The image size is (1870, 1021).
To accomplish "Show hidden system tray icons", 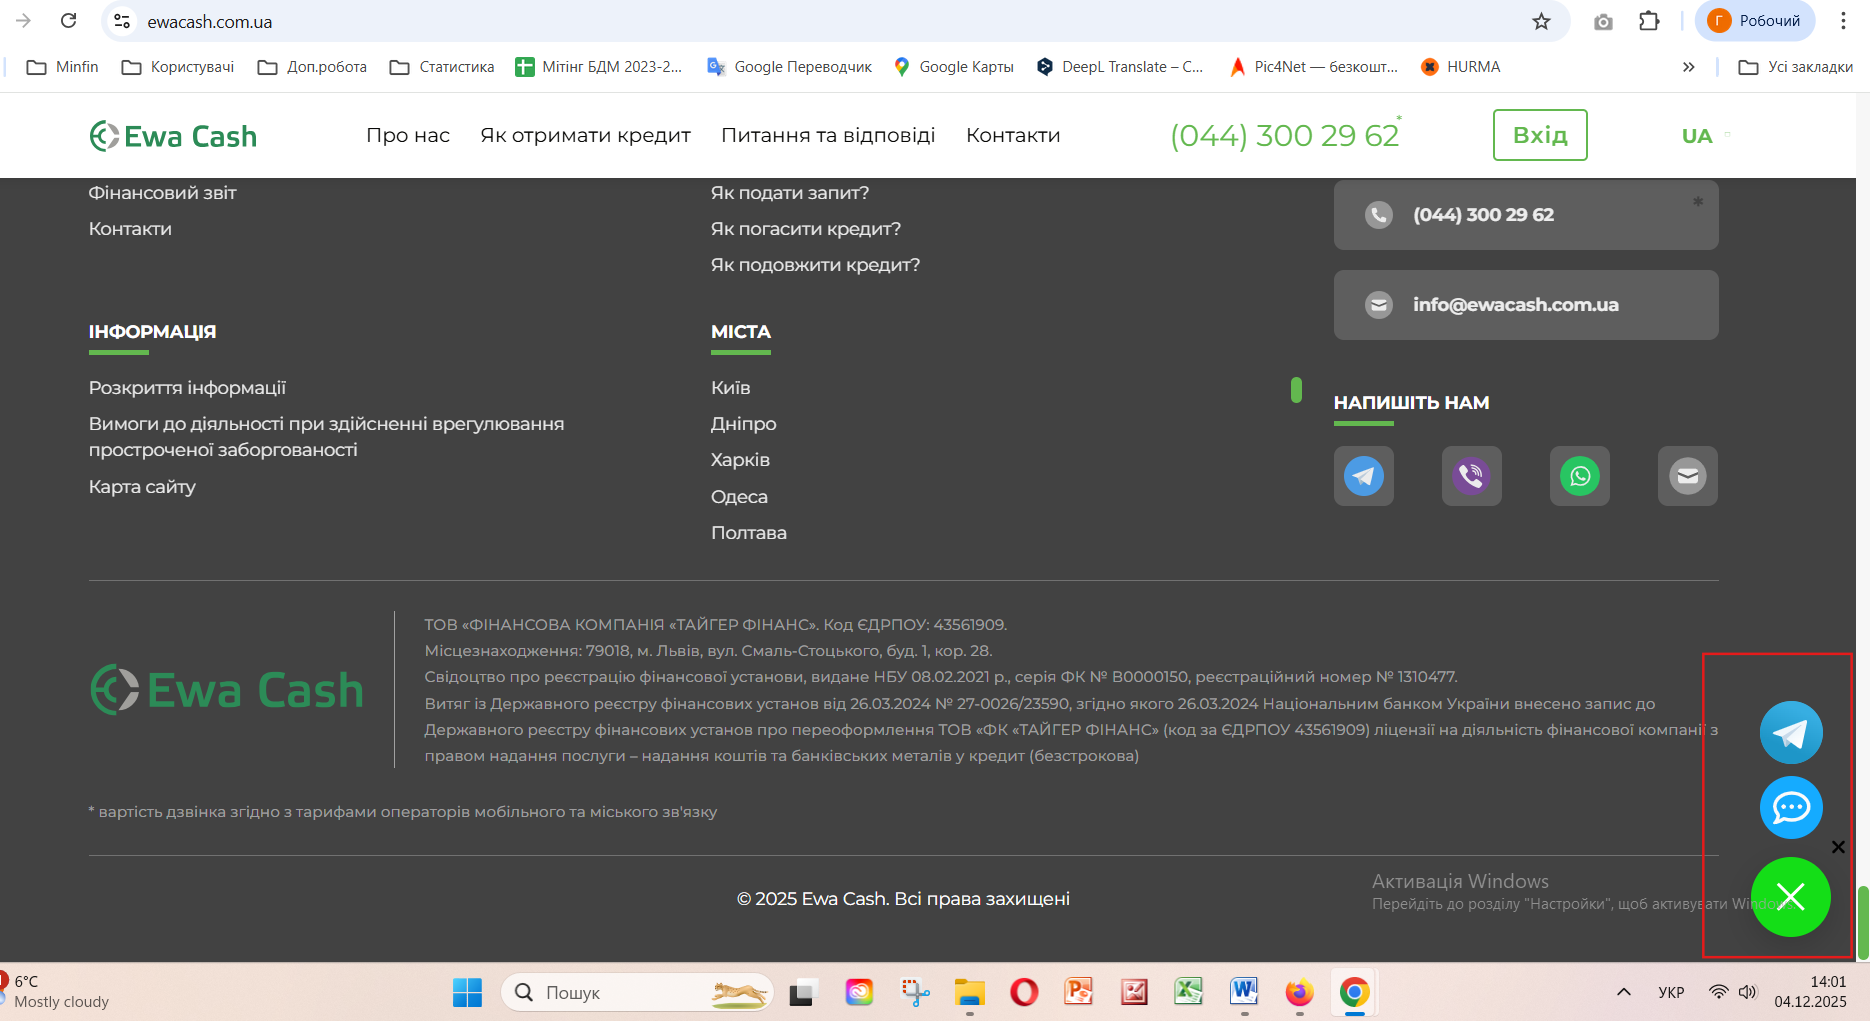I will (1624, 992).
